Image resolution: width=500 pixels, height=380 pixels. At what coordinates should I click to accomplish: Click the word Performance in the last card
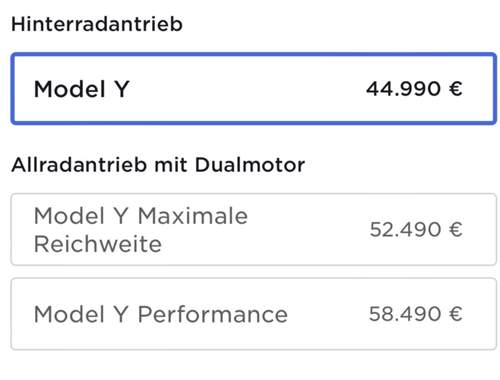tap(213, 314)
